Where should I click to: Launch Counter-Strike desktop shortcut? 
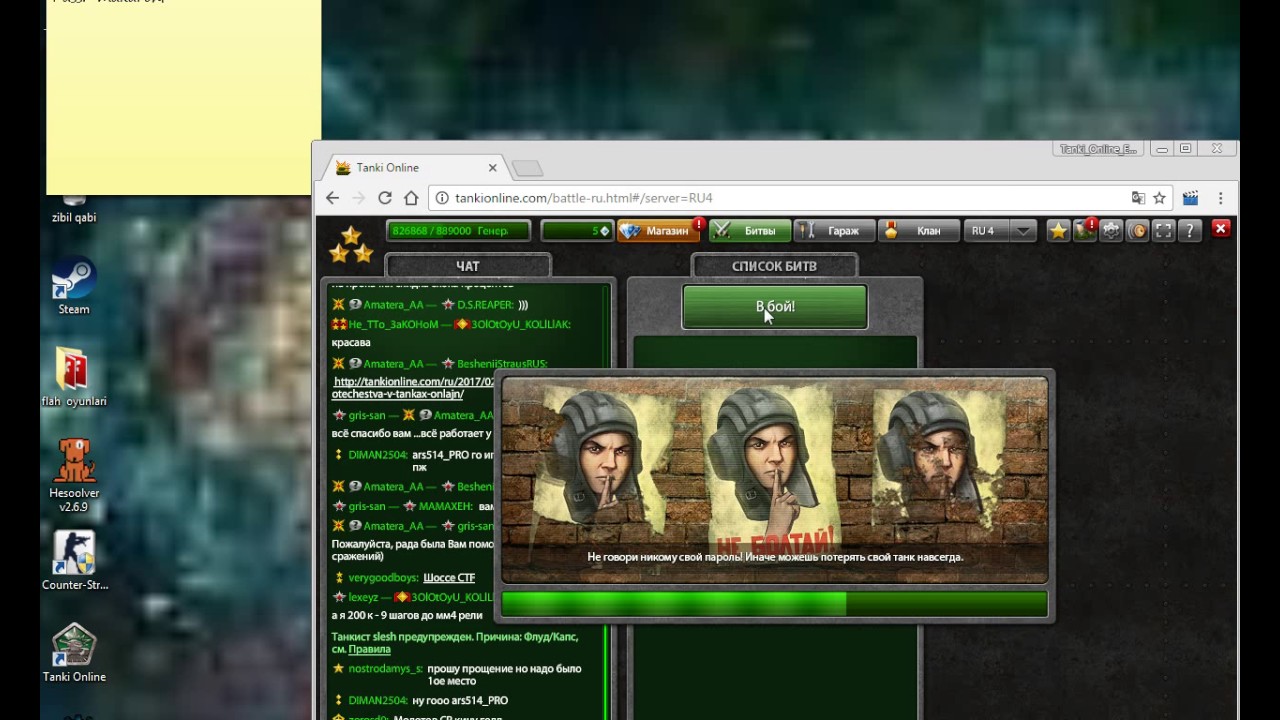tap(74, 560)
